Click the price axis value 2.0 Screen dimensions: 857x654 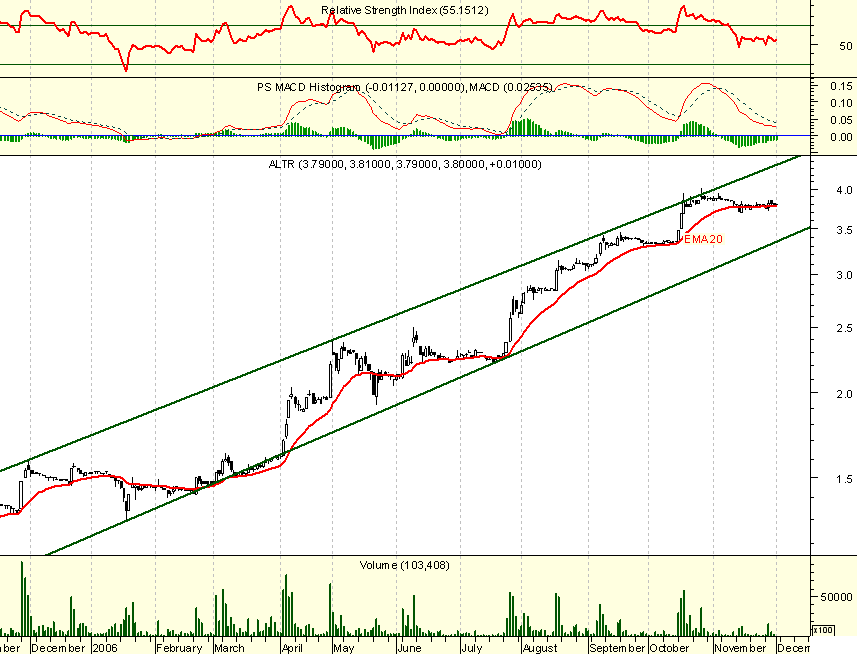click(x=844, y=393)
